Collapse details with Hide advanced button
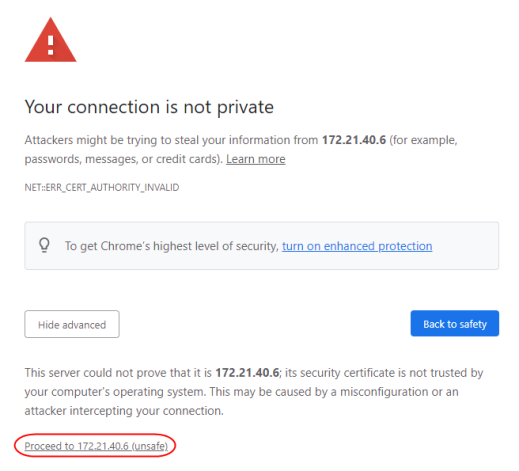 click(x=72, y=324)
